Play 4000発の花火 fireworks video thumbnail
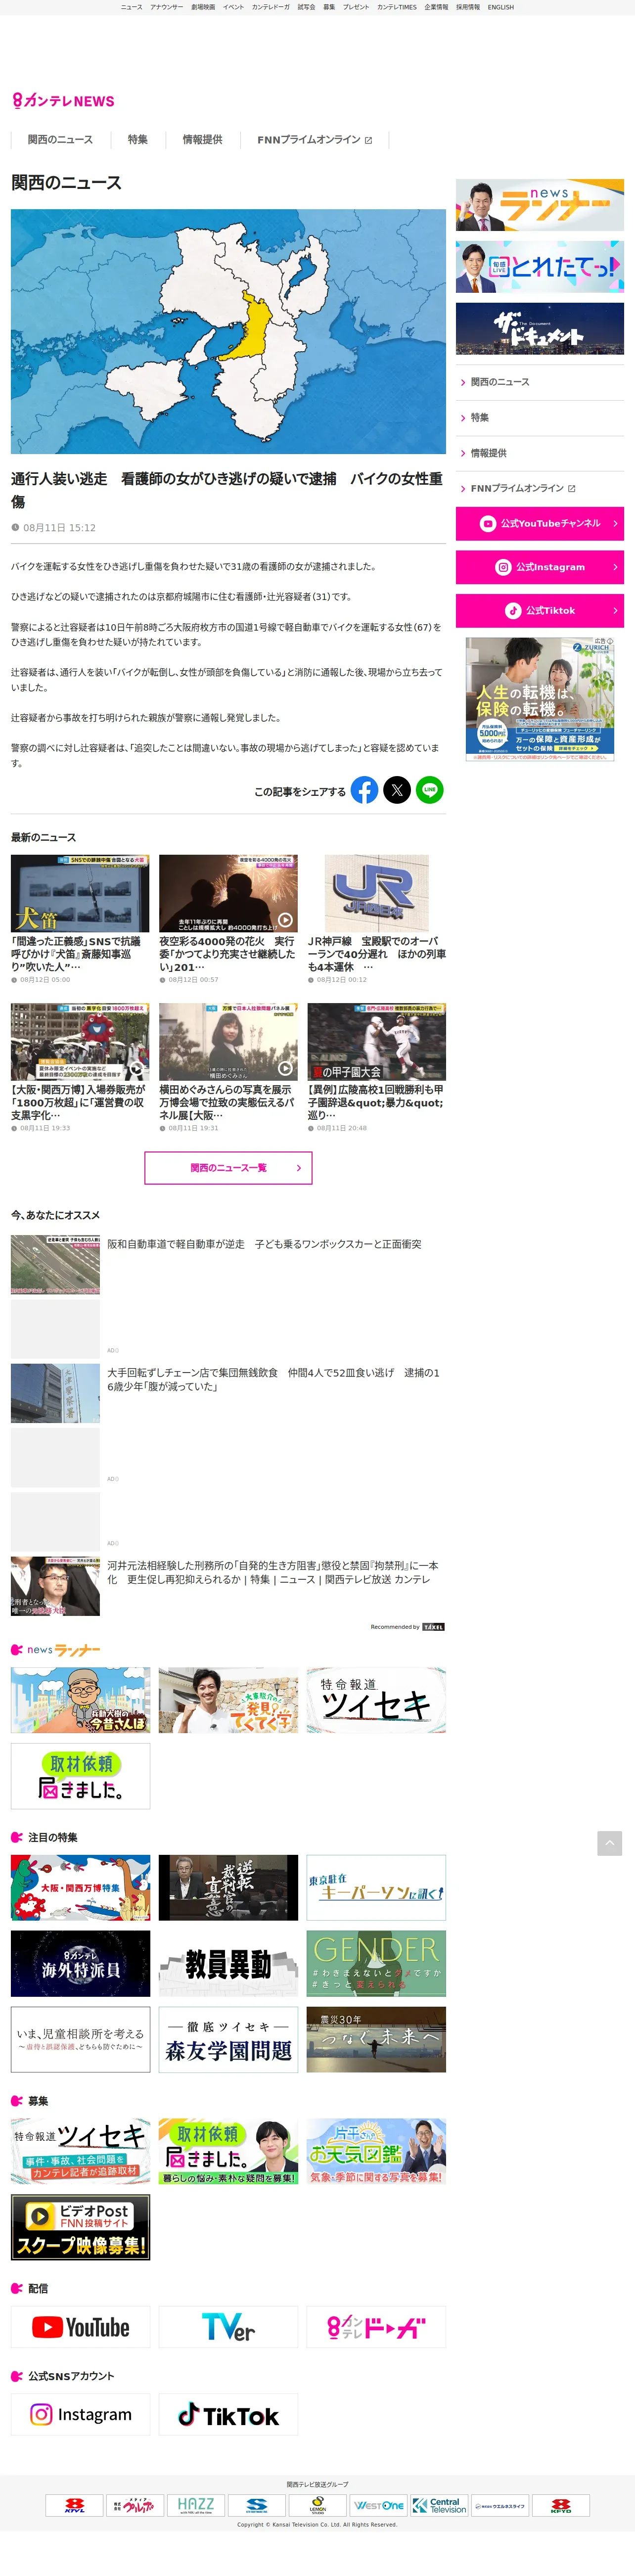 coord(228,894)
